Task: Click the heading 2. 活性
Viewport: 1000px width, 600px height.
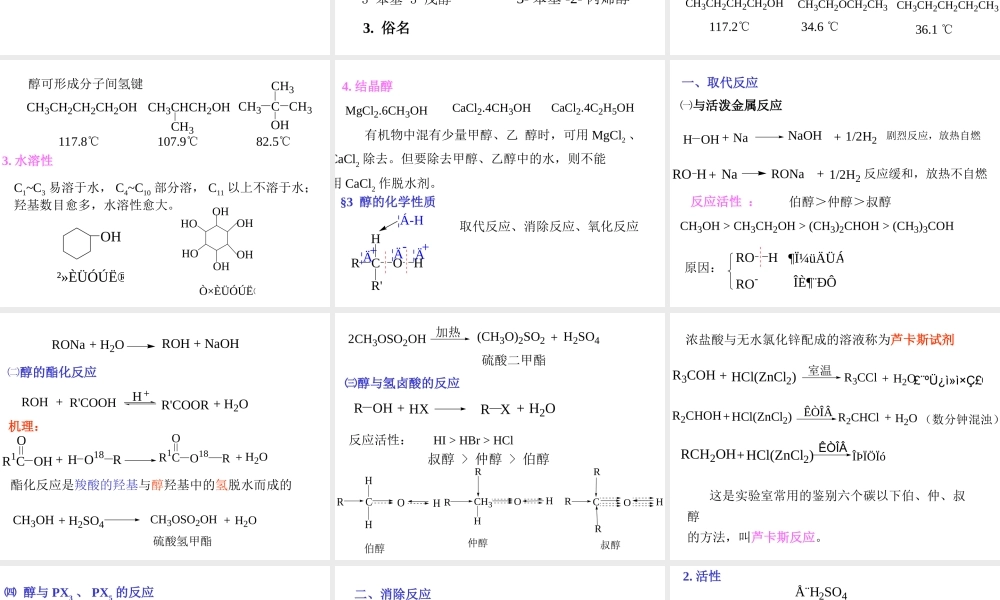Action: [704, 576]
